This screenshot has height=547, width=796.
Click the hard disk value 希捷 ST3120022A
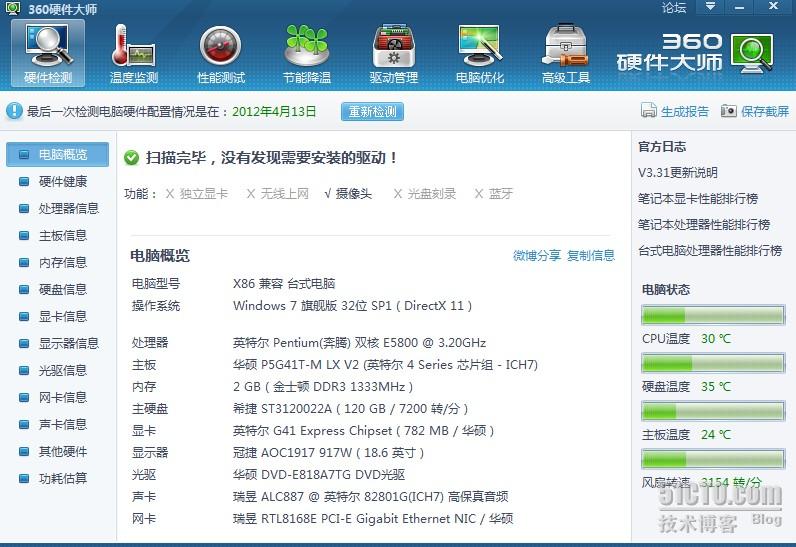(x=350, y=408)
